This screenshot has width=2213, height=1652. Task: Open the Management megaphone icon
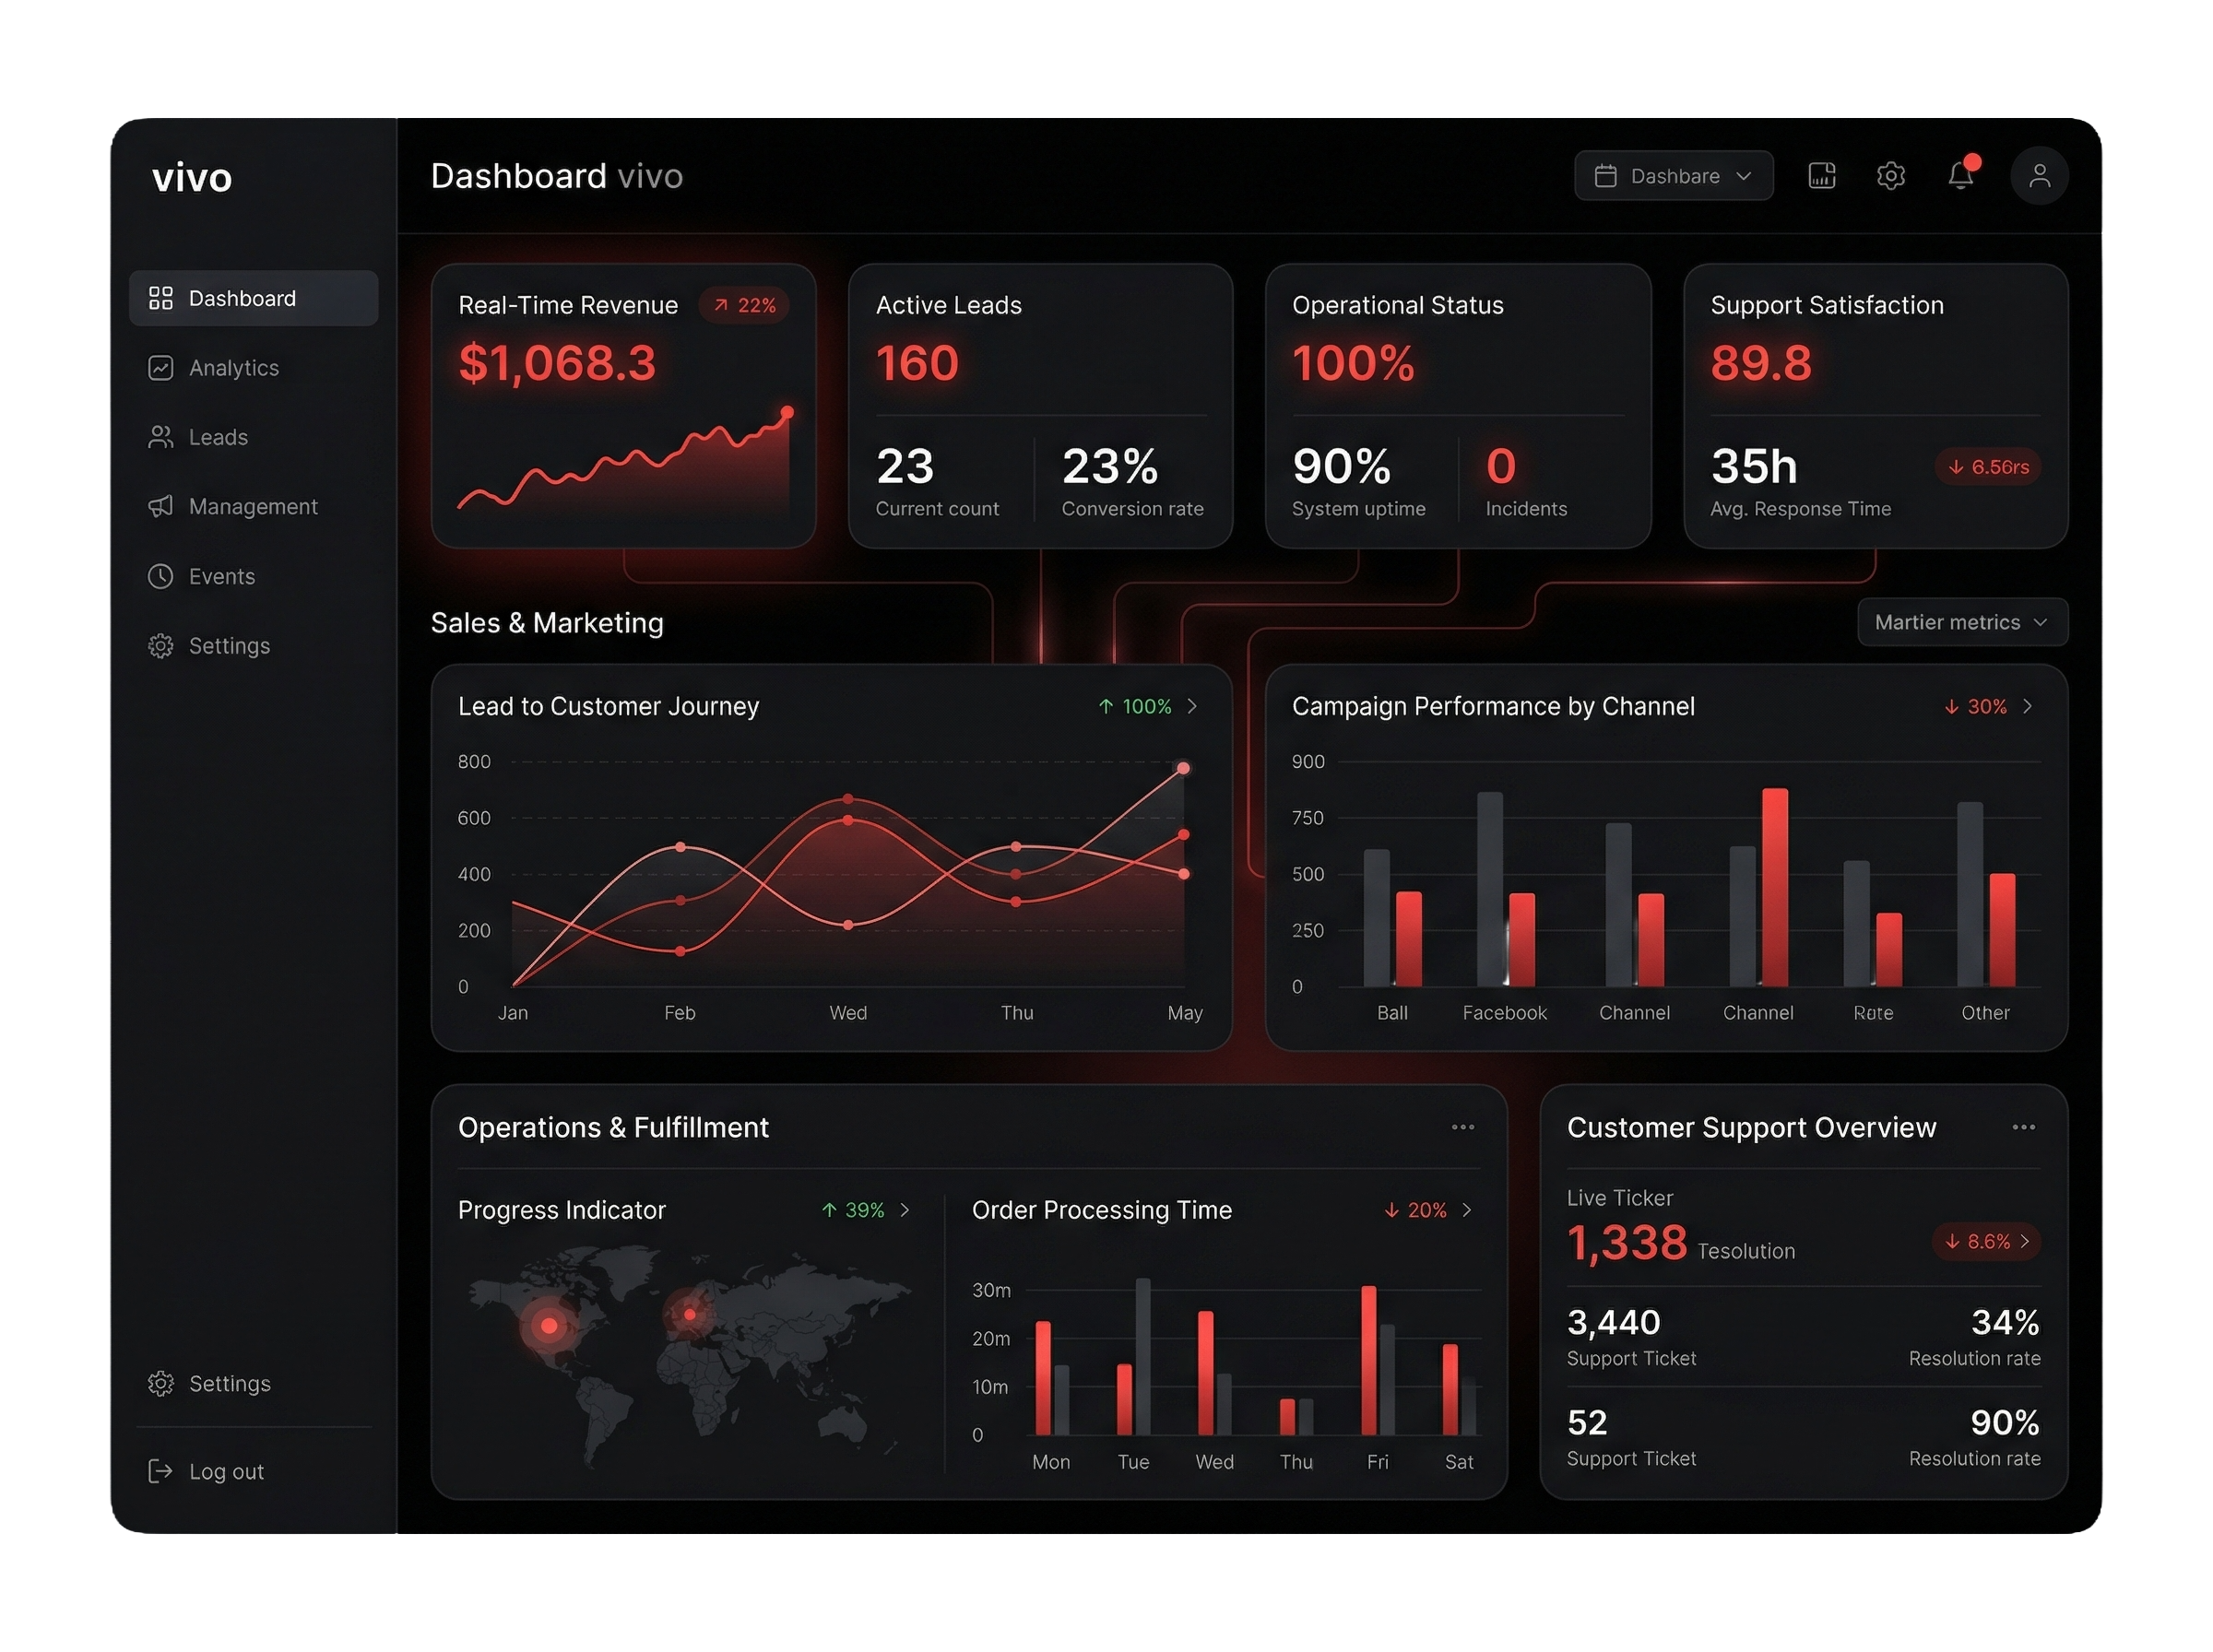click(x=161, y=506)
